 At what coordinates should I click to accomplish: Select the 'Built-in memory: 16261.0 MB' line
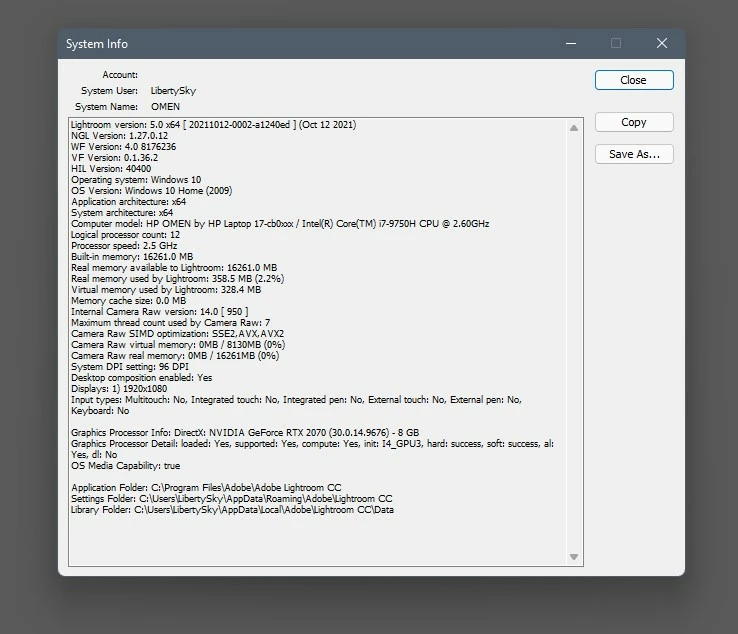click(132, 257)
